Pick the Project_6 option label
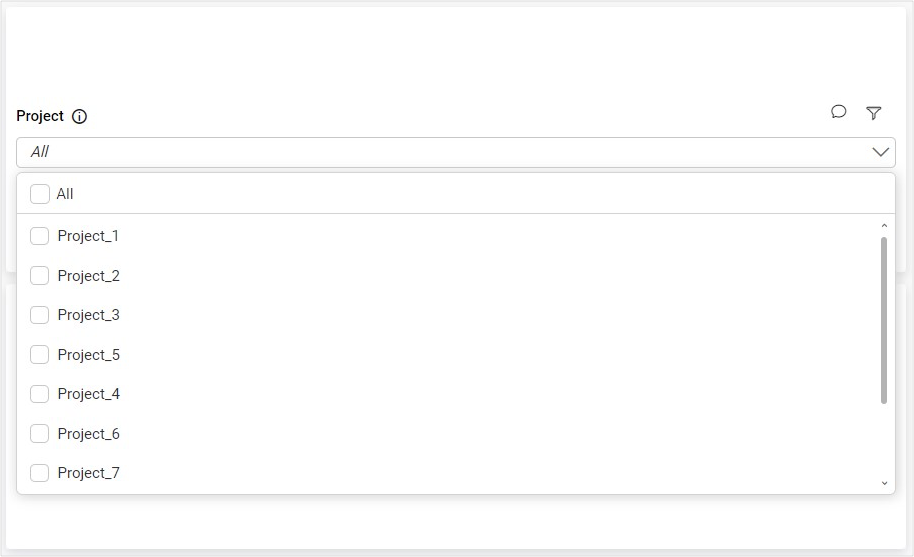Screen dimensions: 914x557 [88, 434]
